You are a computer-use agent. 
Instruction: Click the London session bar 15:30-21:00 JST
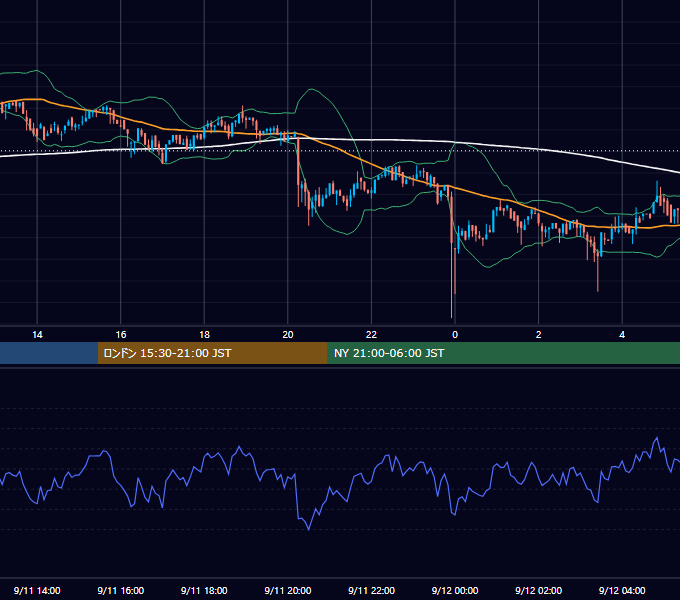pos(212,353)
